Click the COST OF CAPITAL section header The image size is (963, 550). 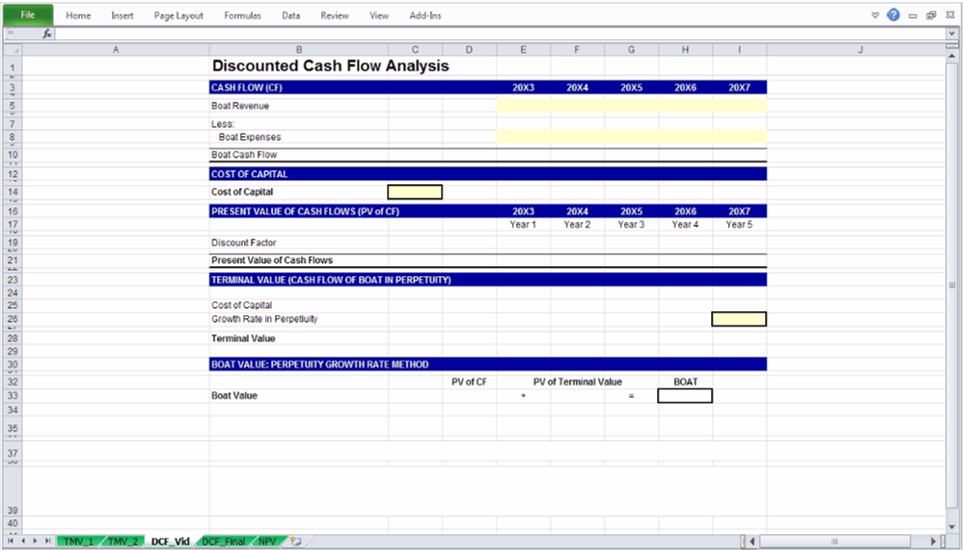point(249,174)
